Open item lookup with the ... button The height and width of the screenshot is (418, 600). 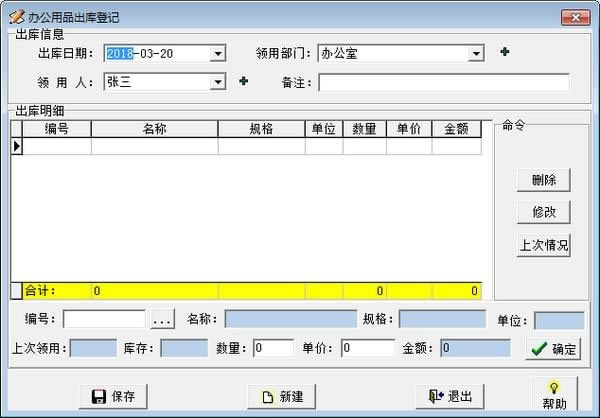click(163, 320)
